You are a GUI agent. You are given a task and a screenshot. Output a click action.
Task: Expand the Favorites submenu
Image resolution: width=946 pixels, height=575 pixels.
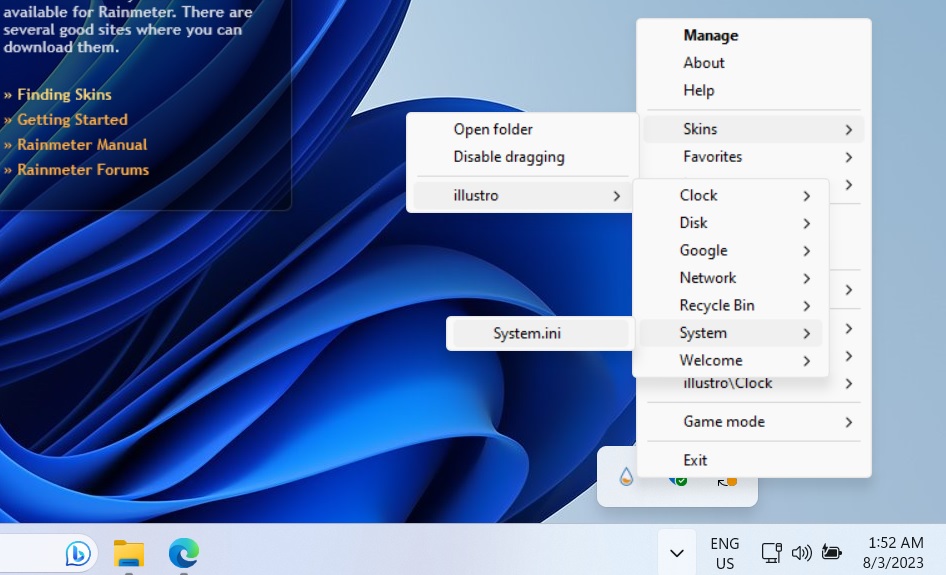754,157
